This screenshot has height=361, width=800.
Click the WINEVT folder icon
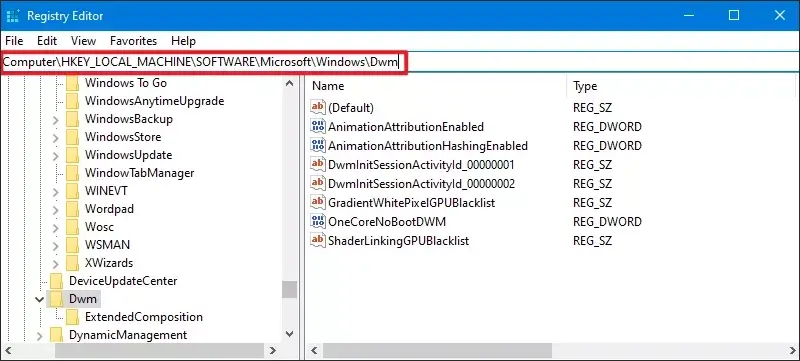pos(72,191)
